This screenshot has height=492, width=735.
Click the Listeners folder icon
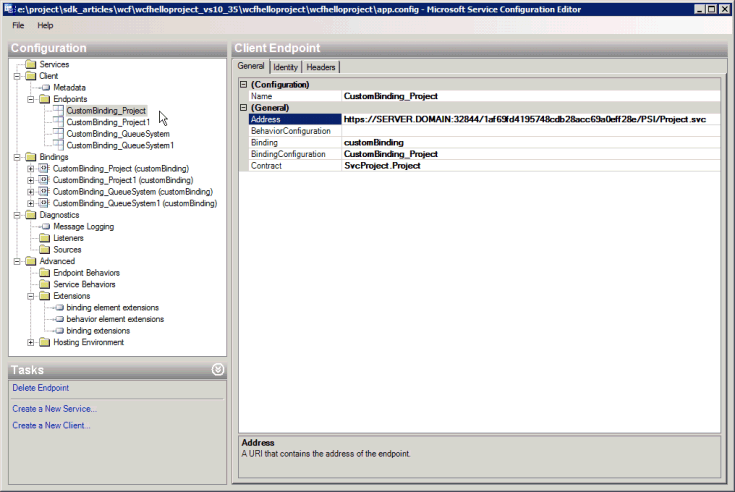(45, 238)
